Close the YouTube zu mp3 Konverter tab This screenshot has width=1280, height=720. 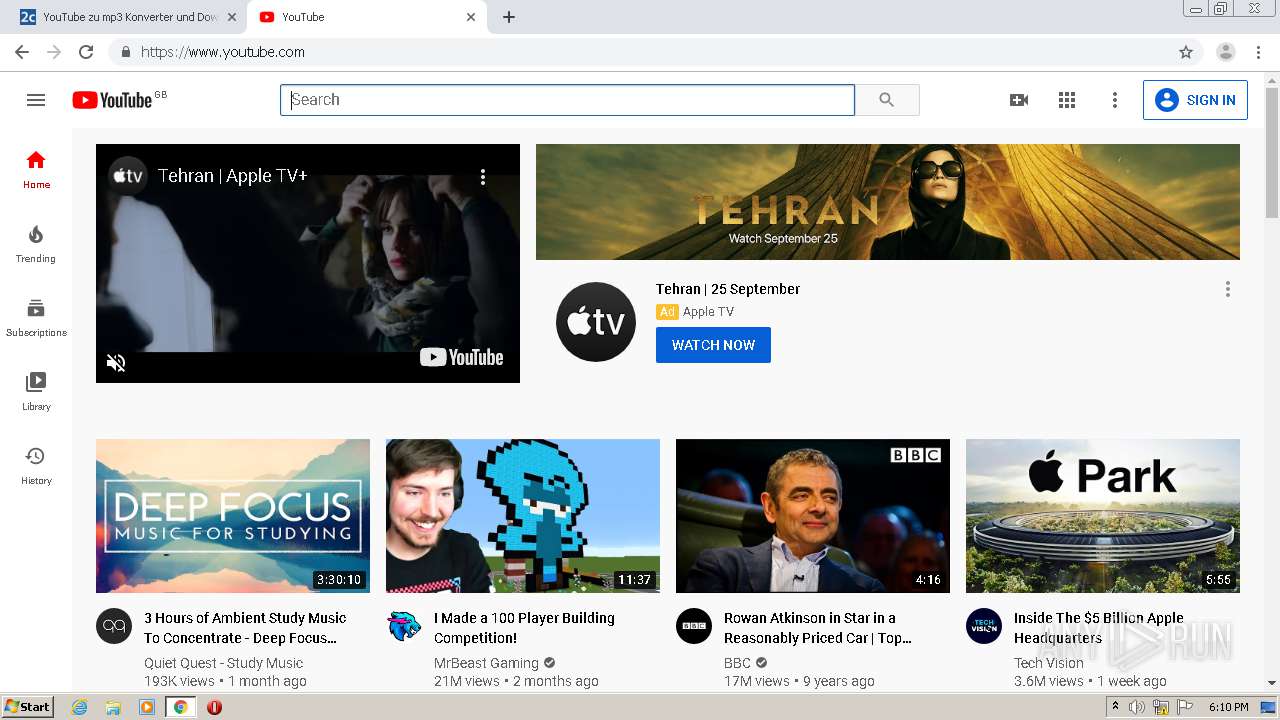(232, 17)
